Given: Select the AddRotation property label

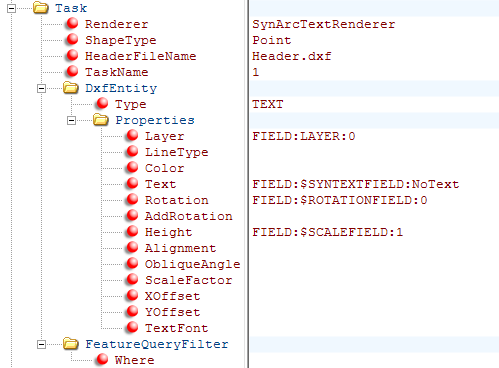Looking at the screenshot, I should point(189,216).
